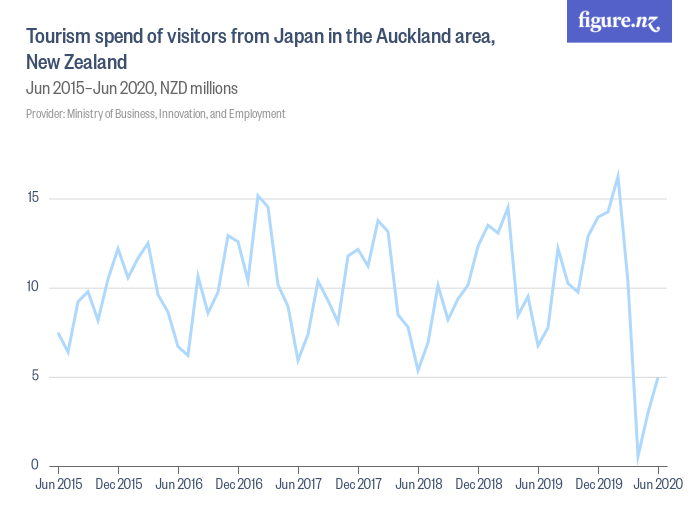Viewport: 700px width, 525px height.
Task: Select the Jun 2020 x-axis label
Action: pos(657,485)
